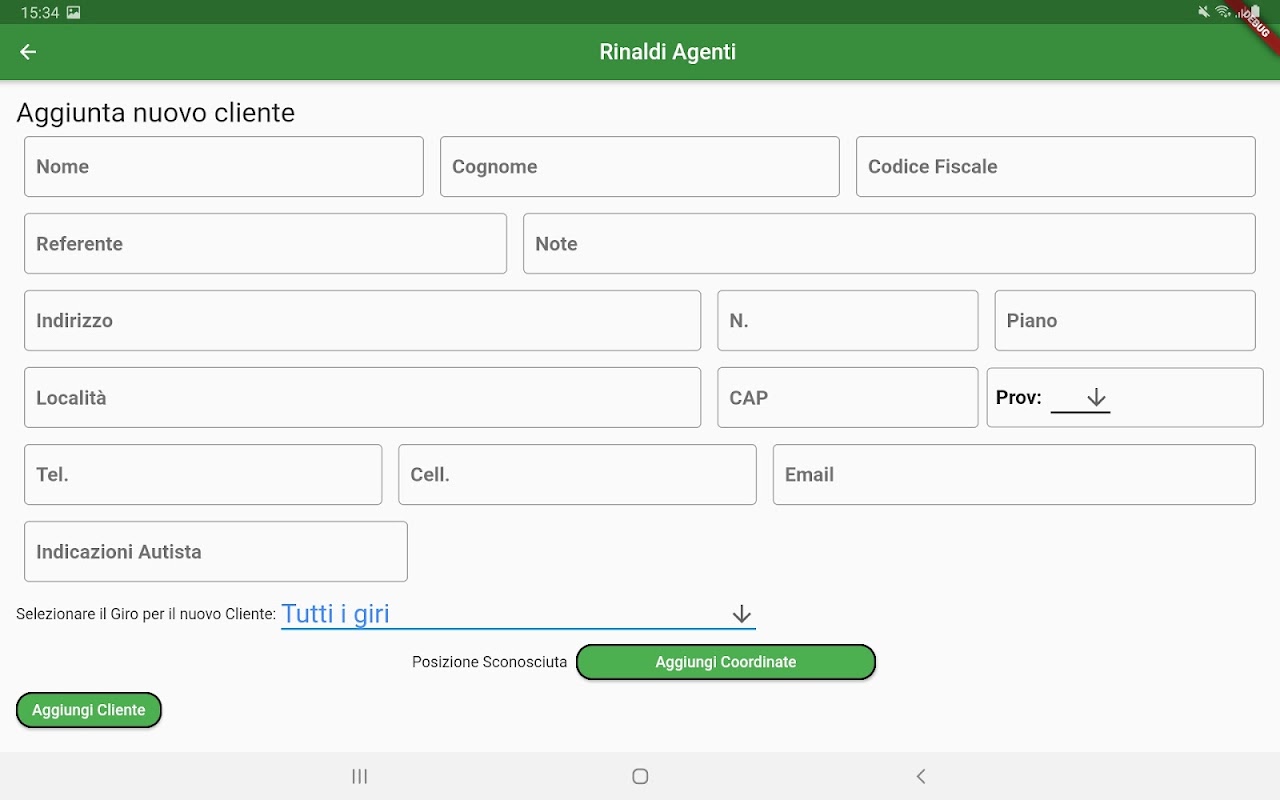The width and height of the screenshot is (1280, 800).
Task: Open the Prov province dropdown
Action: pos(1081,398)
